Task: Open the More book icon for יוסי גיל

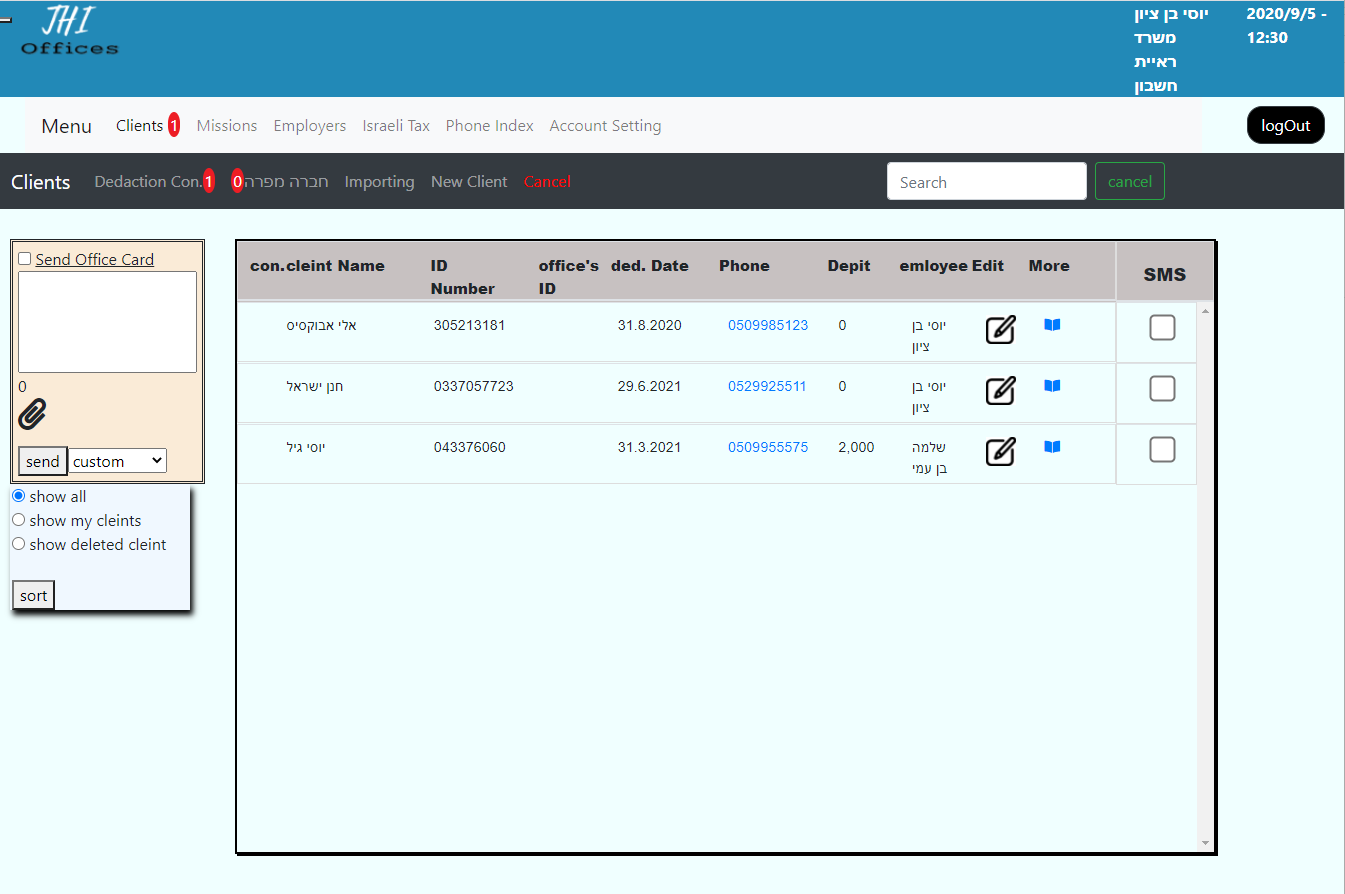Action: click(1052, 447)
